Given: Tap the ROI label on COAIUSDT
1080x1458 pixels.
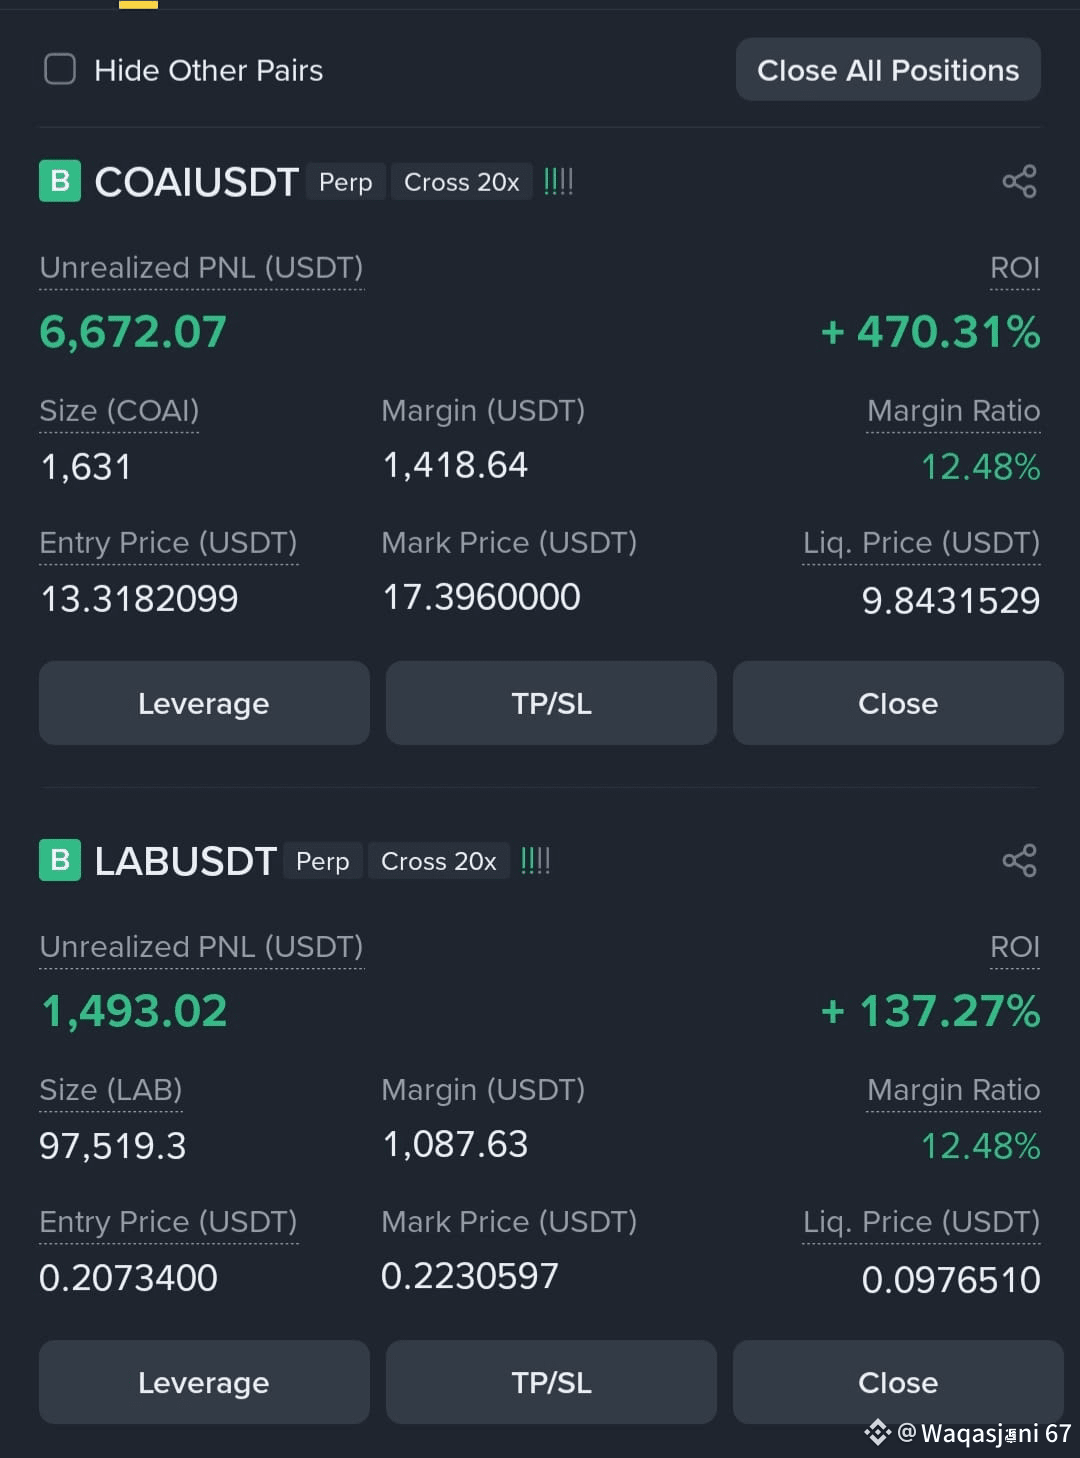Looking at the screenshot, I should point(1015,268).
